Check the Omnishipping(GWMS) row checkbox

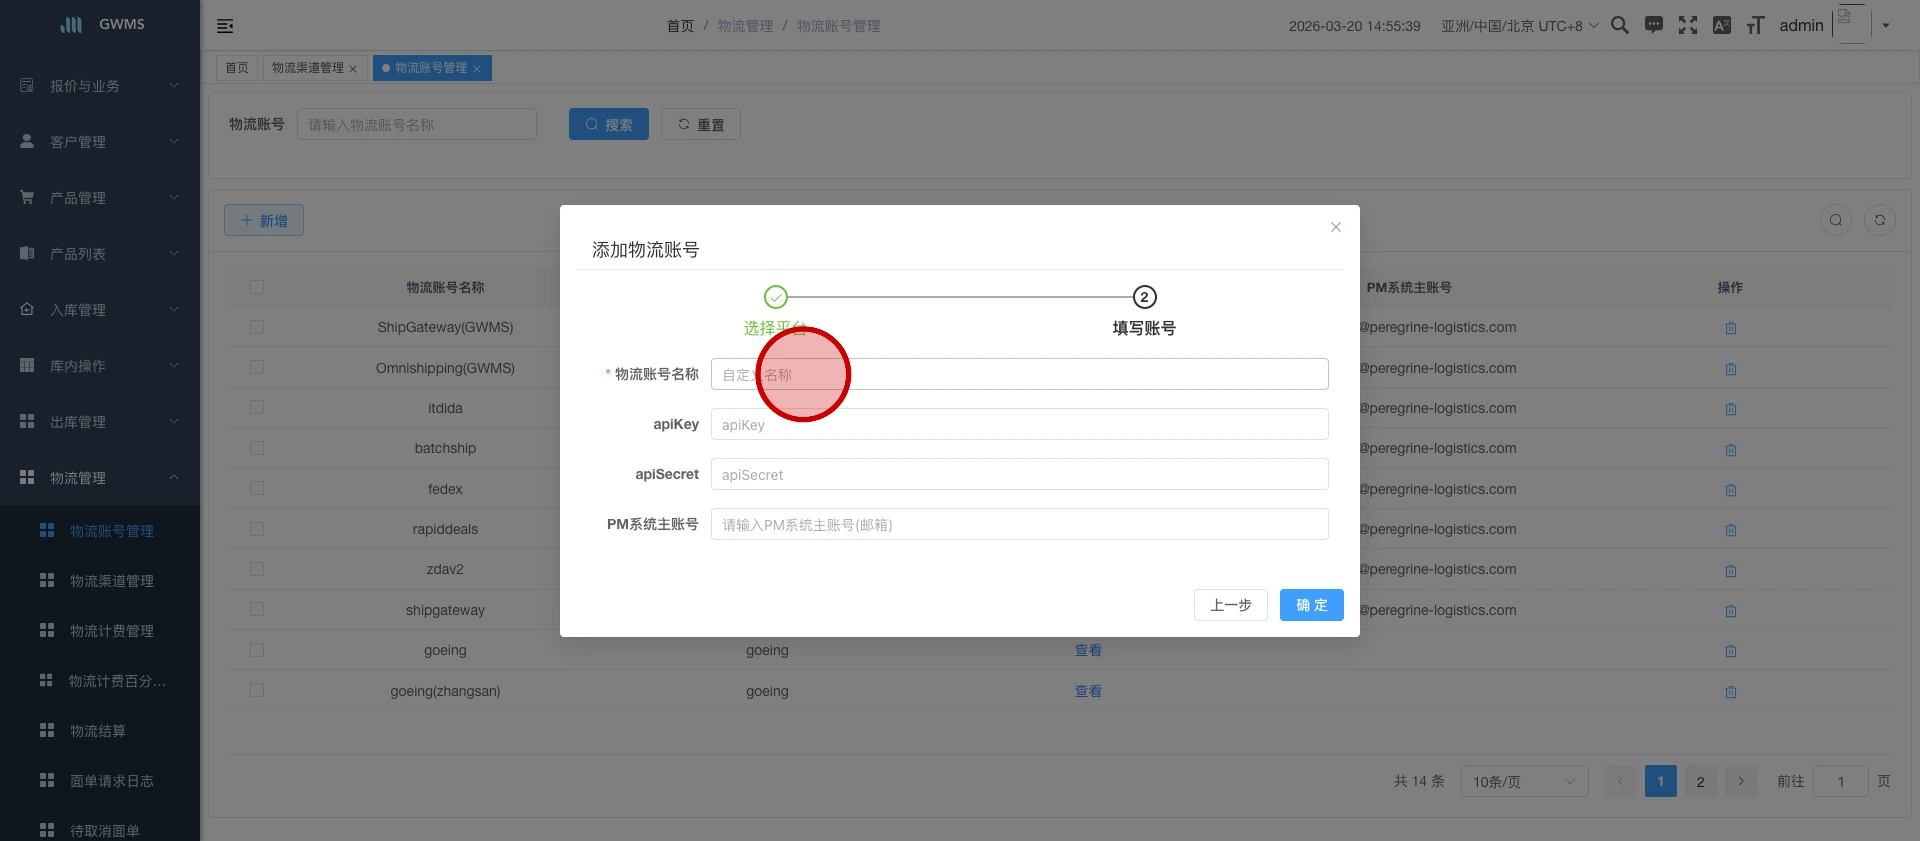[257, 367]
